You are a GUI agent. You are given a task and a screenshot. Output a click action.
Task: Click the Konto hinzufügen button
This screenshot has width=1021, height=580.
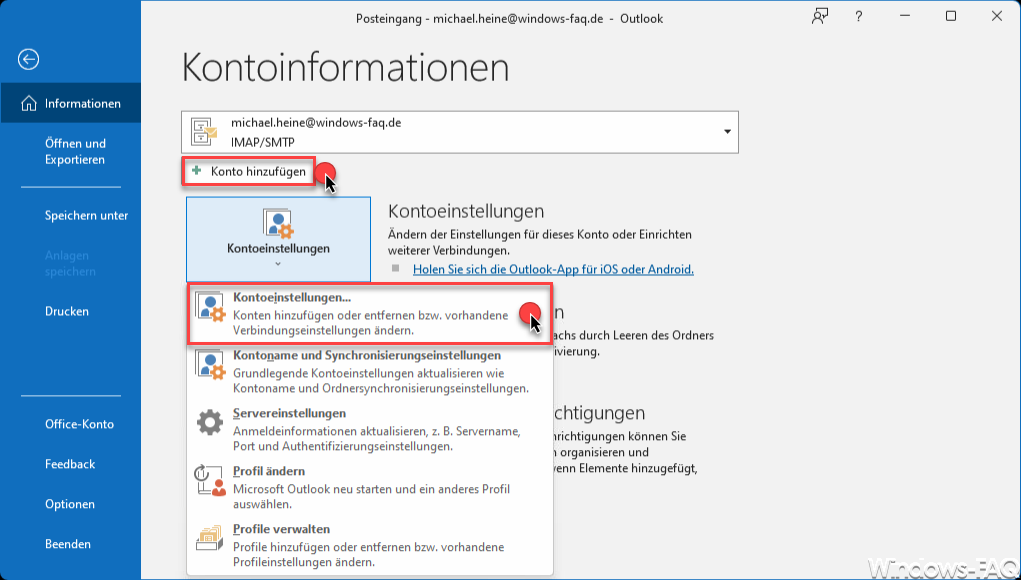249,172
